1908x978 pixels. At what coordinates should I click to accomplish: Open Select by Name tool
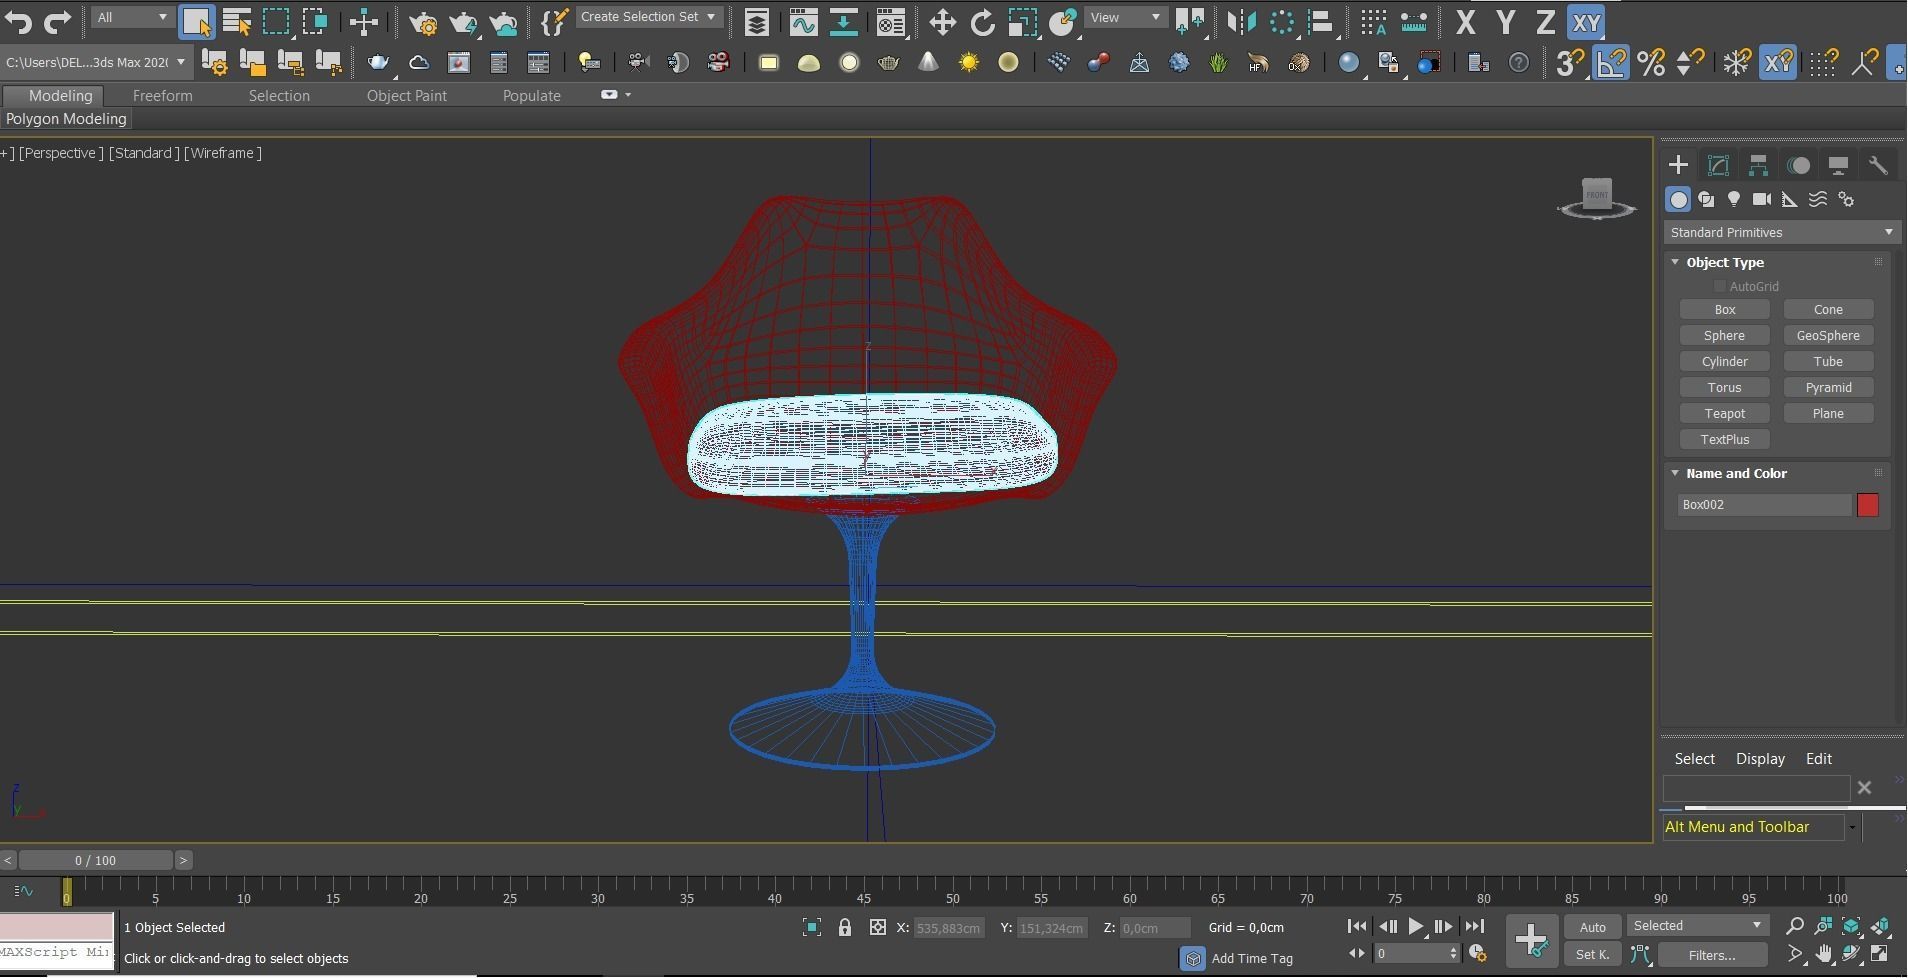point(237,21)
